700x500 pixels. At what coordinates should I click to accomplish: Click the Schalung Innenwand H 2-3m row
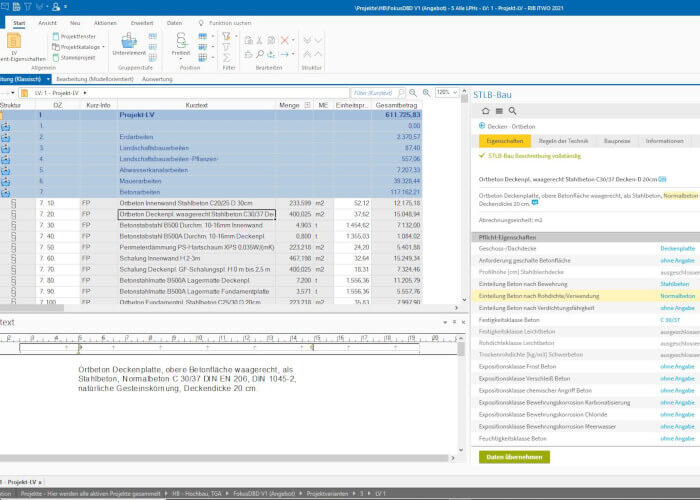tap(211, 258)
